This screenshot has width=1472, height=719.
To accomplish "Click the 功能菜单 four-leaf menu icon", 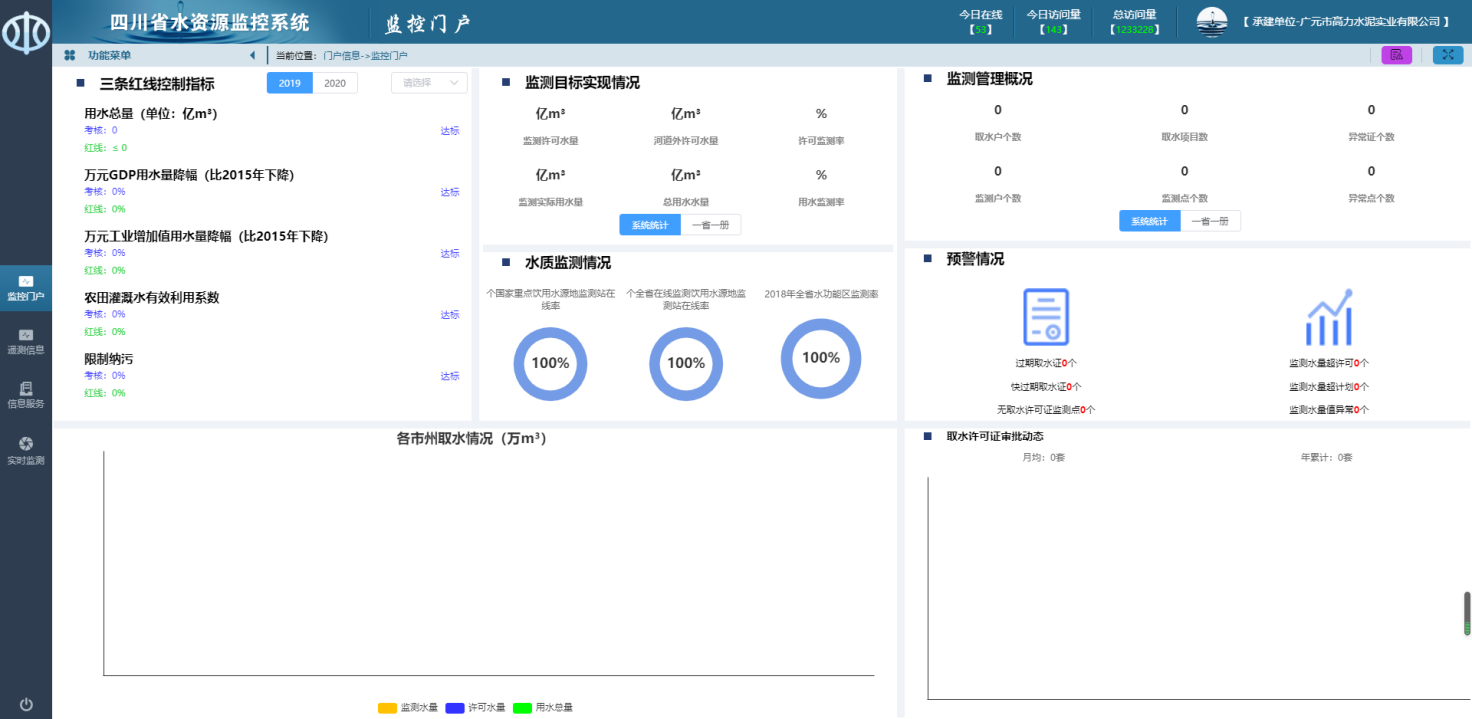I will (69, 56).
